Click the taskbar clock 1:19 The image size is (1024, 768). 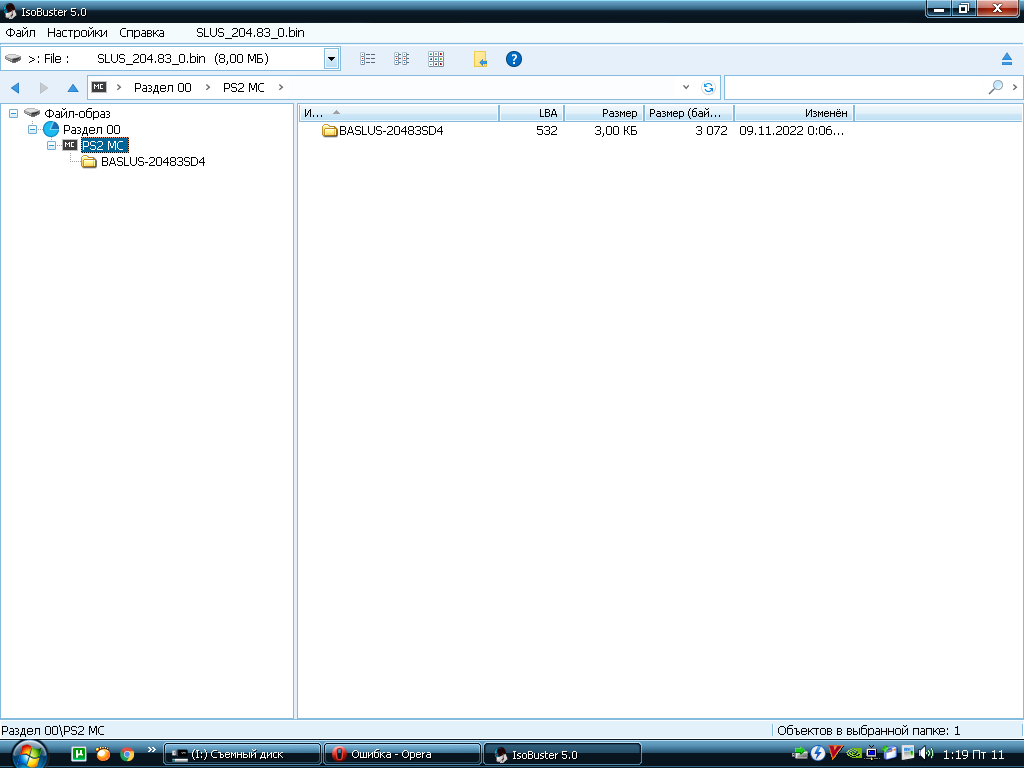coord(974,754)
